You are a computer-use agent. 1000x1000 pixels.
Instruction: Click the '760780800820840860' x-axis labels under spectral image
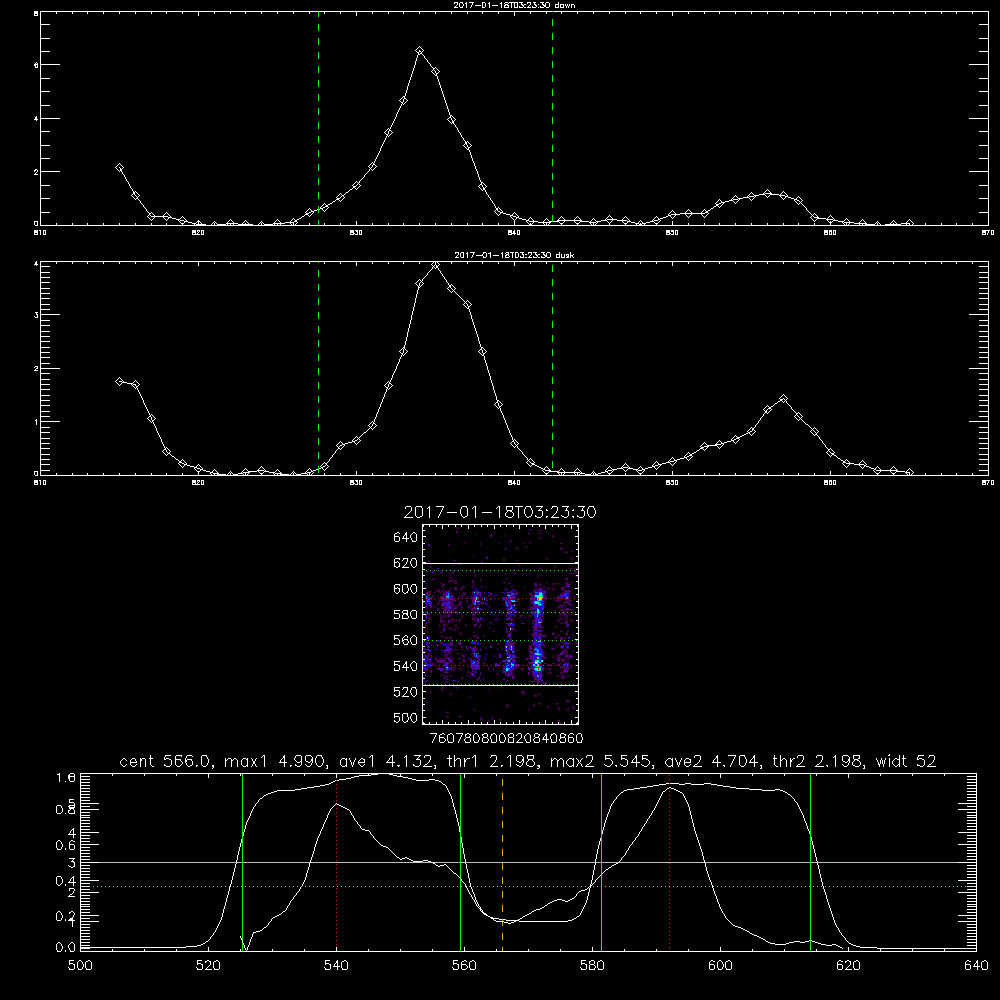coord(506,738)
